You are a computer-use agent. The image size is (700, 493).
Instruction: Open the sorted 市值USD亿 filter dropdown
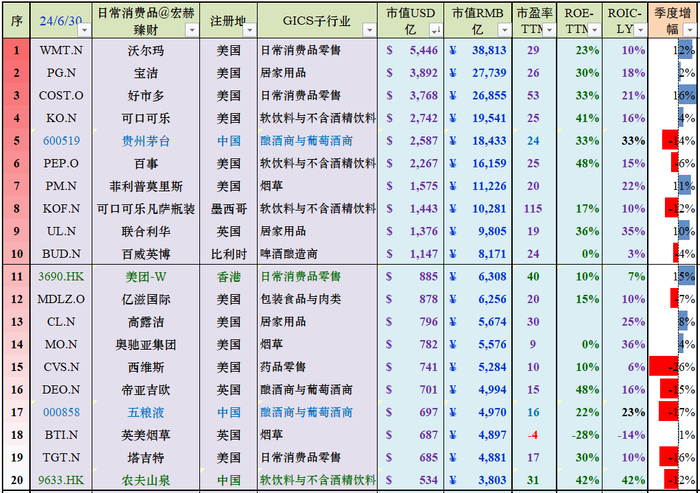(x=435, y=30)
